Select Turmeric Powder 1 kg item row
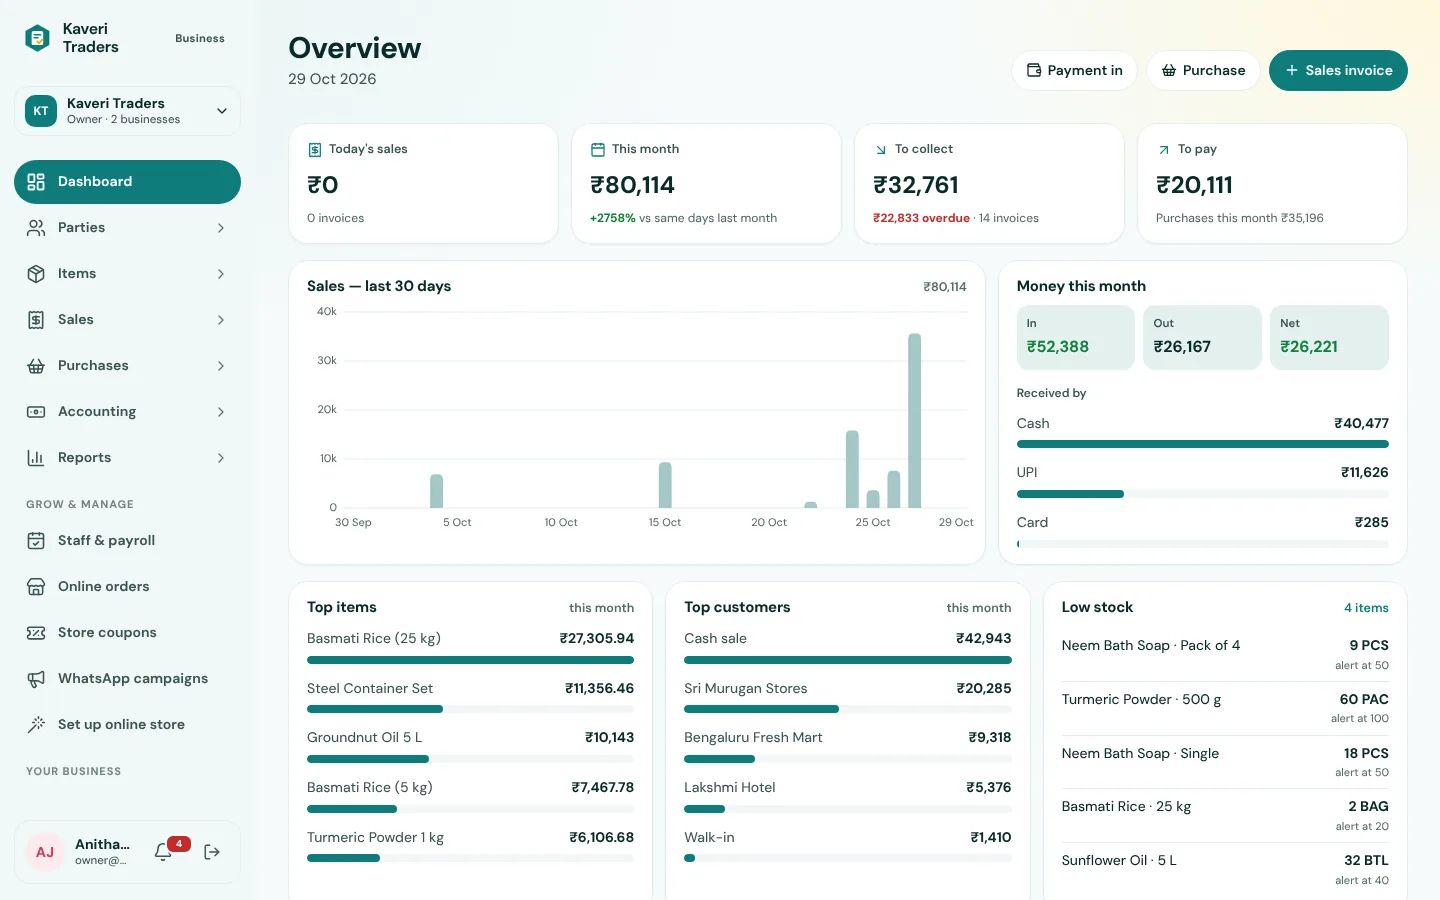Screen dimensions: 1440x900 point(470,847)
